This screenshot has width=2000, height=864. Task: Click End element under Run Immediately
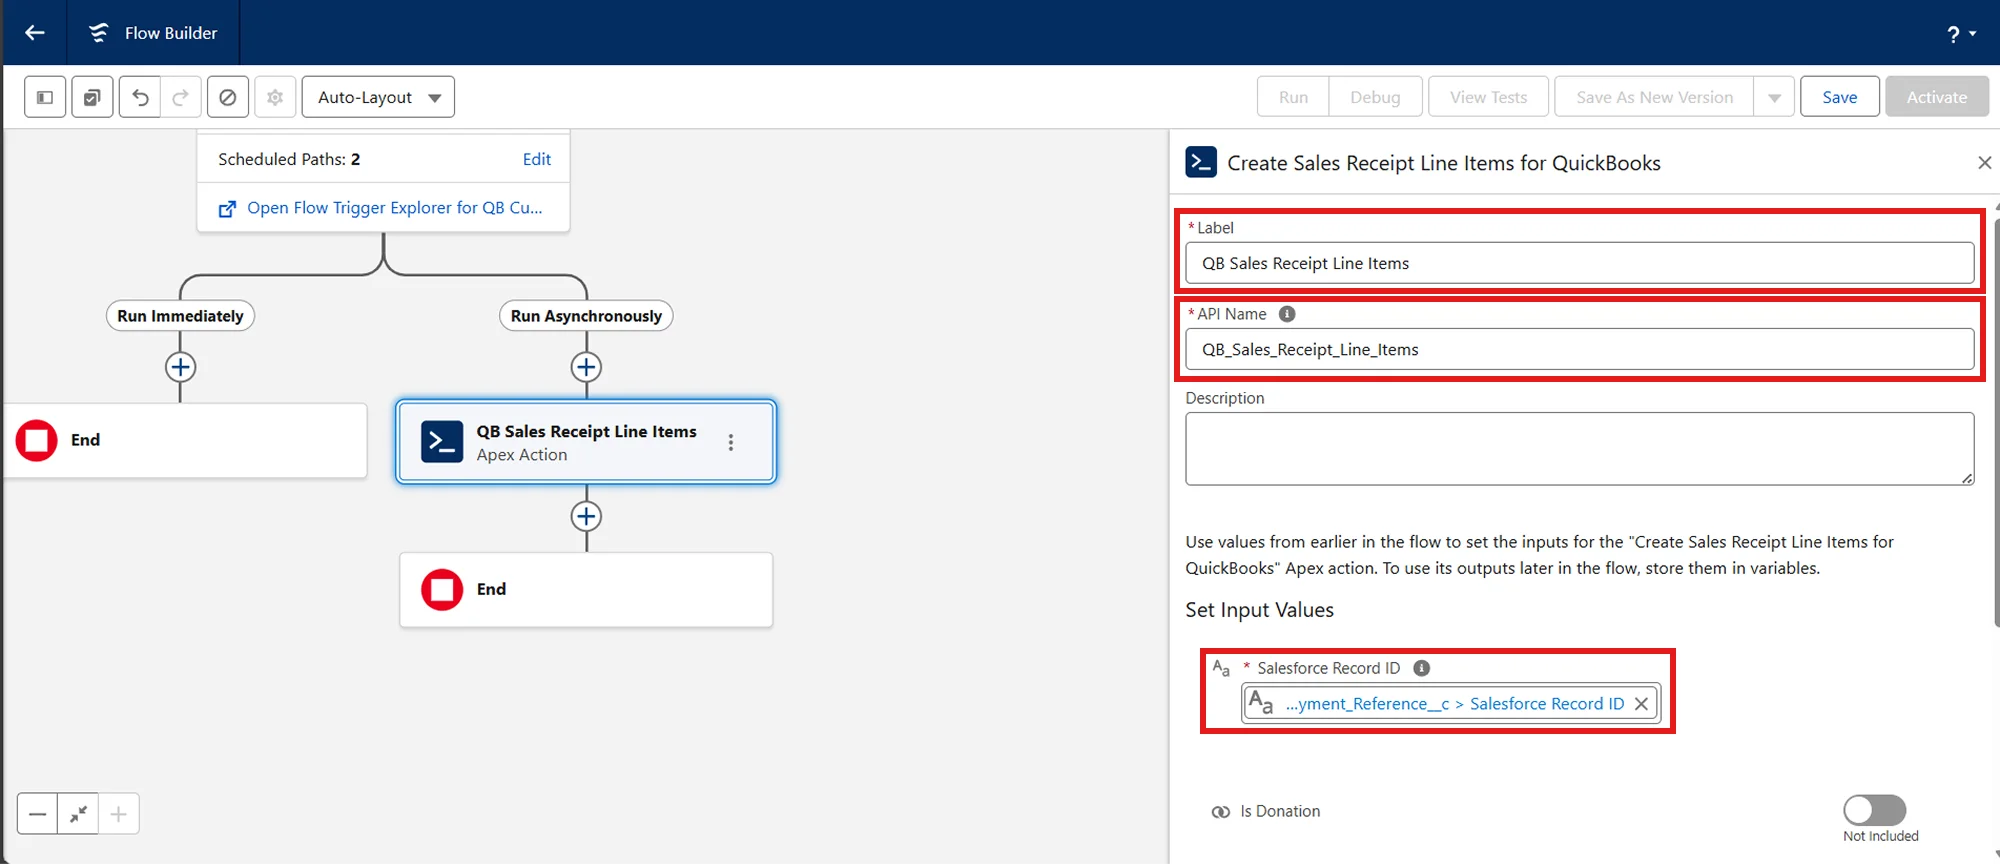coord(185,440)
